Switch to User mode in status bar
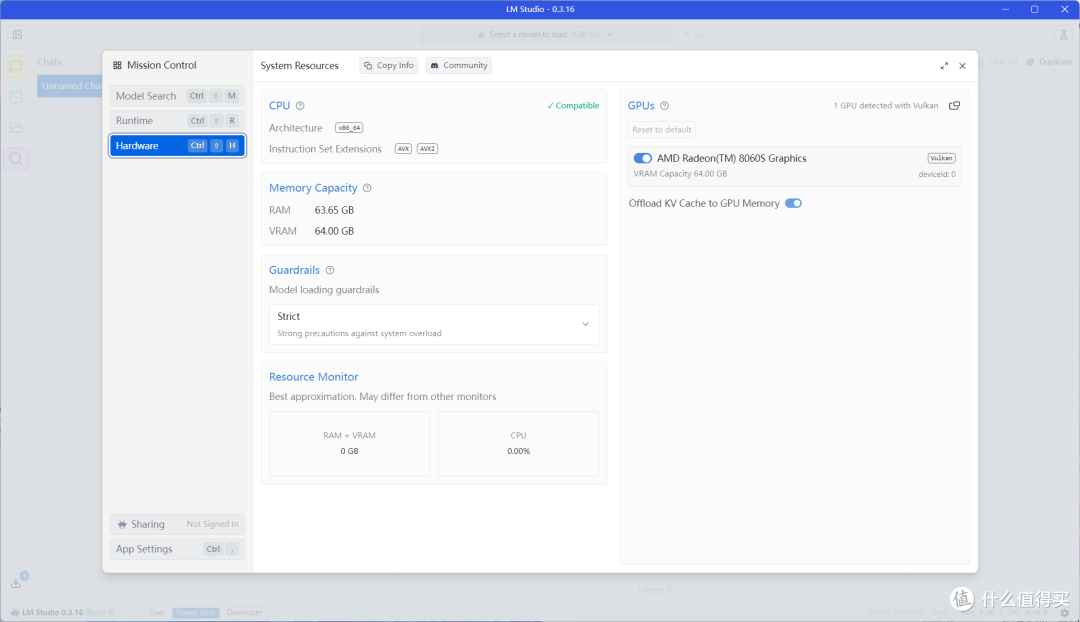The image size is (1080, 622). tap(157, 612)
